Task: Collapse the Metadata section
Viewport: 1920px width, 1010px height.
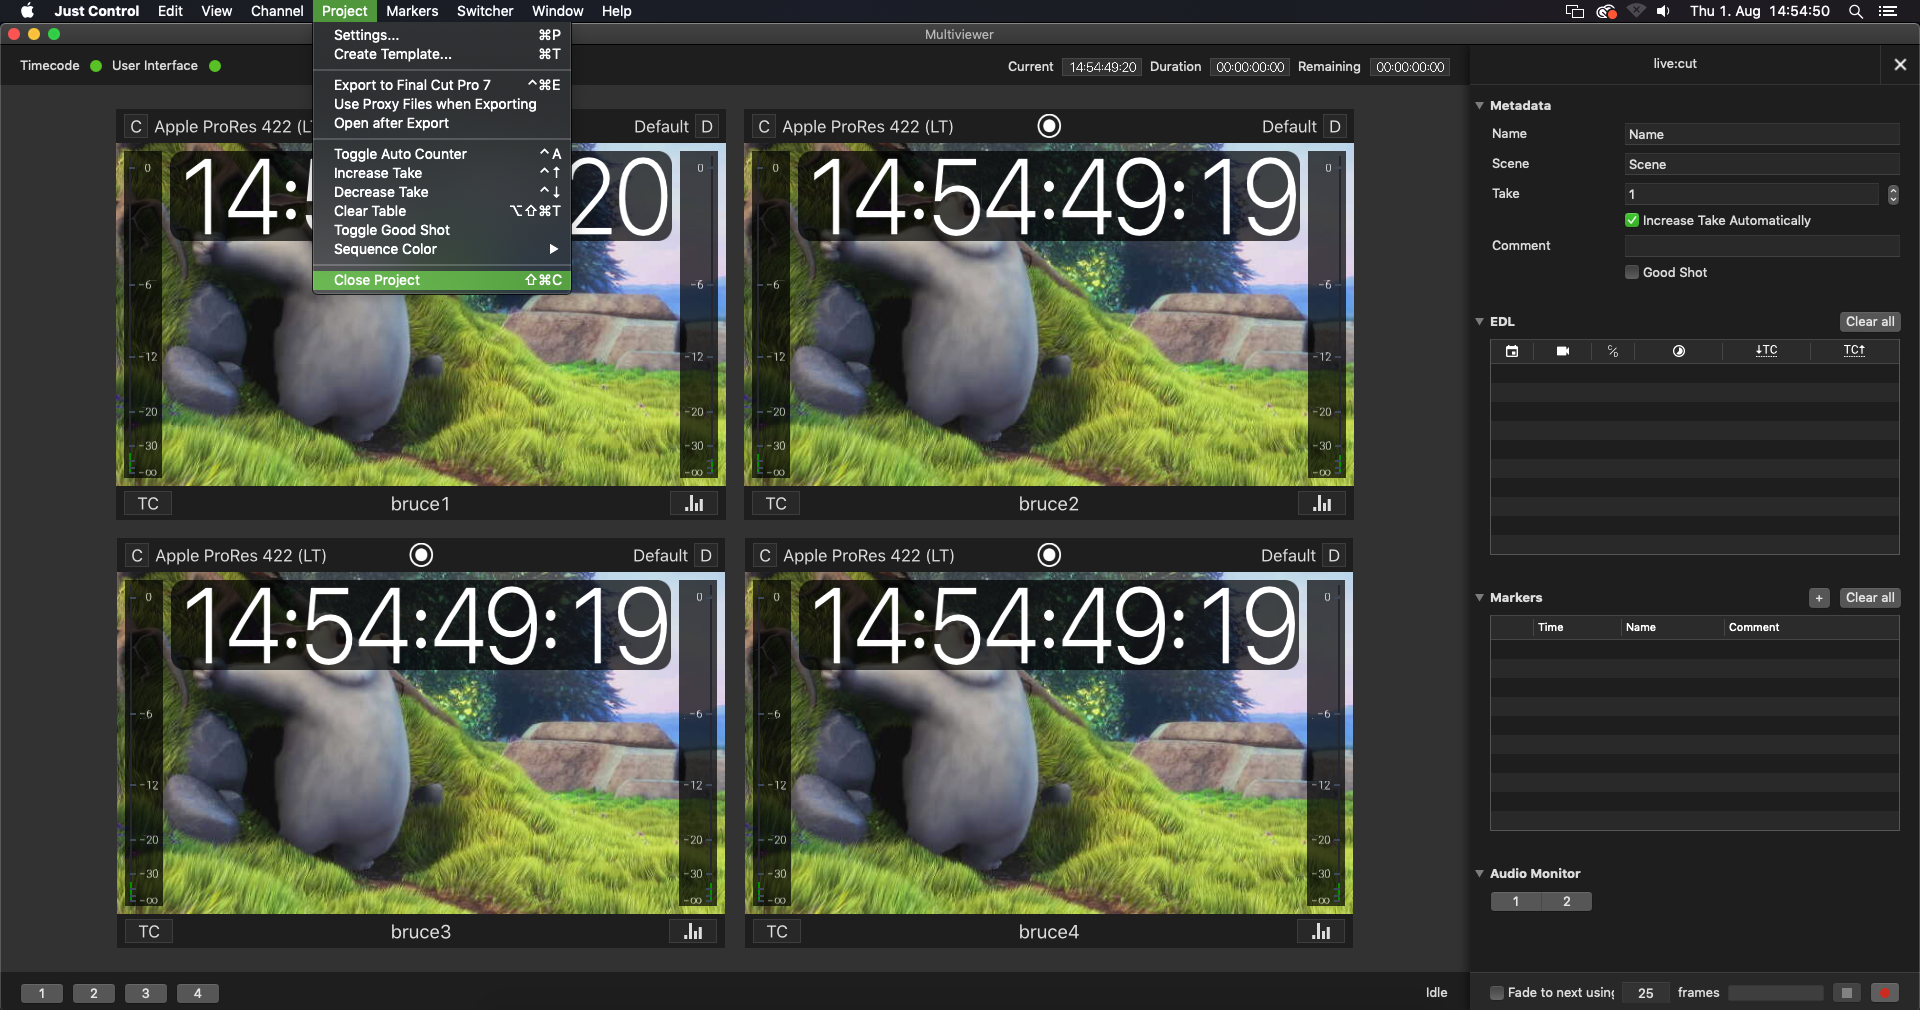Action: (x=1480, y=105)
